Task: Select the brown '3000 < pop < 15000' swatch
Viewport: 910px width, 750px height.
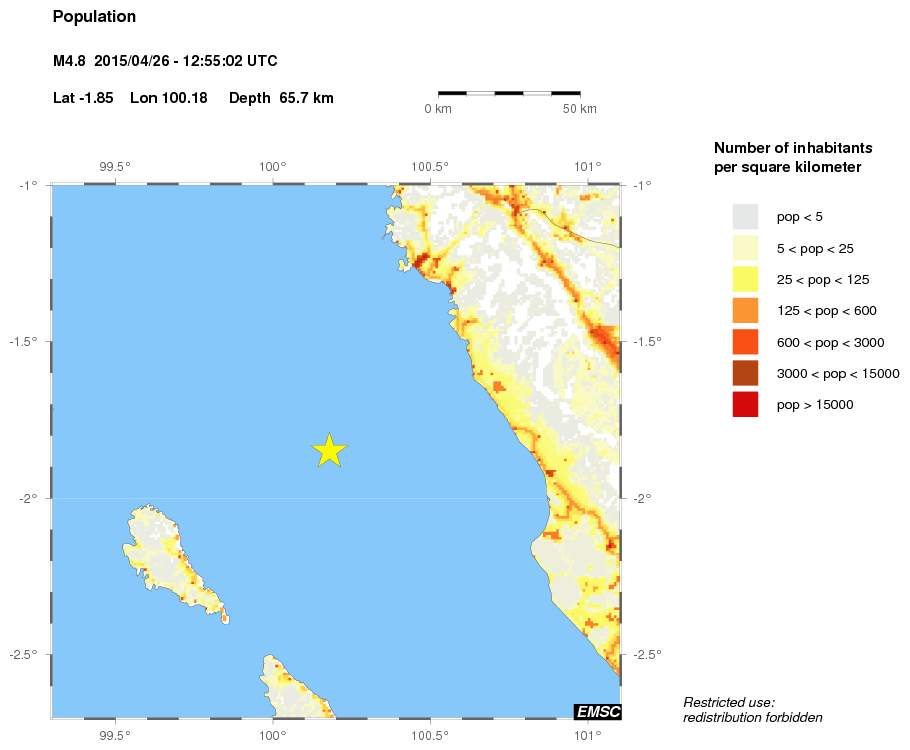Action: pyautogui.click(x=745, y=373)
